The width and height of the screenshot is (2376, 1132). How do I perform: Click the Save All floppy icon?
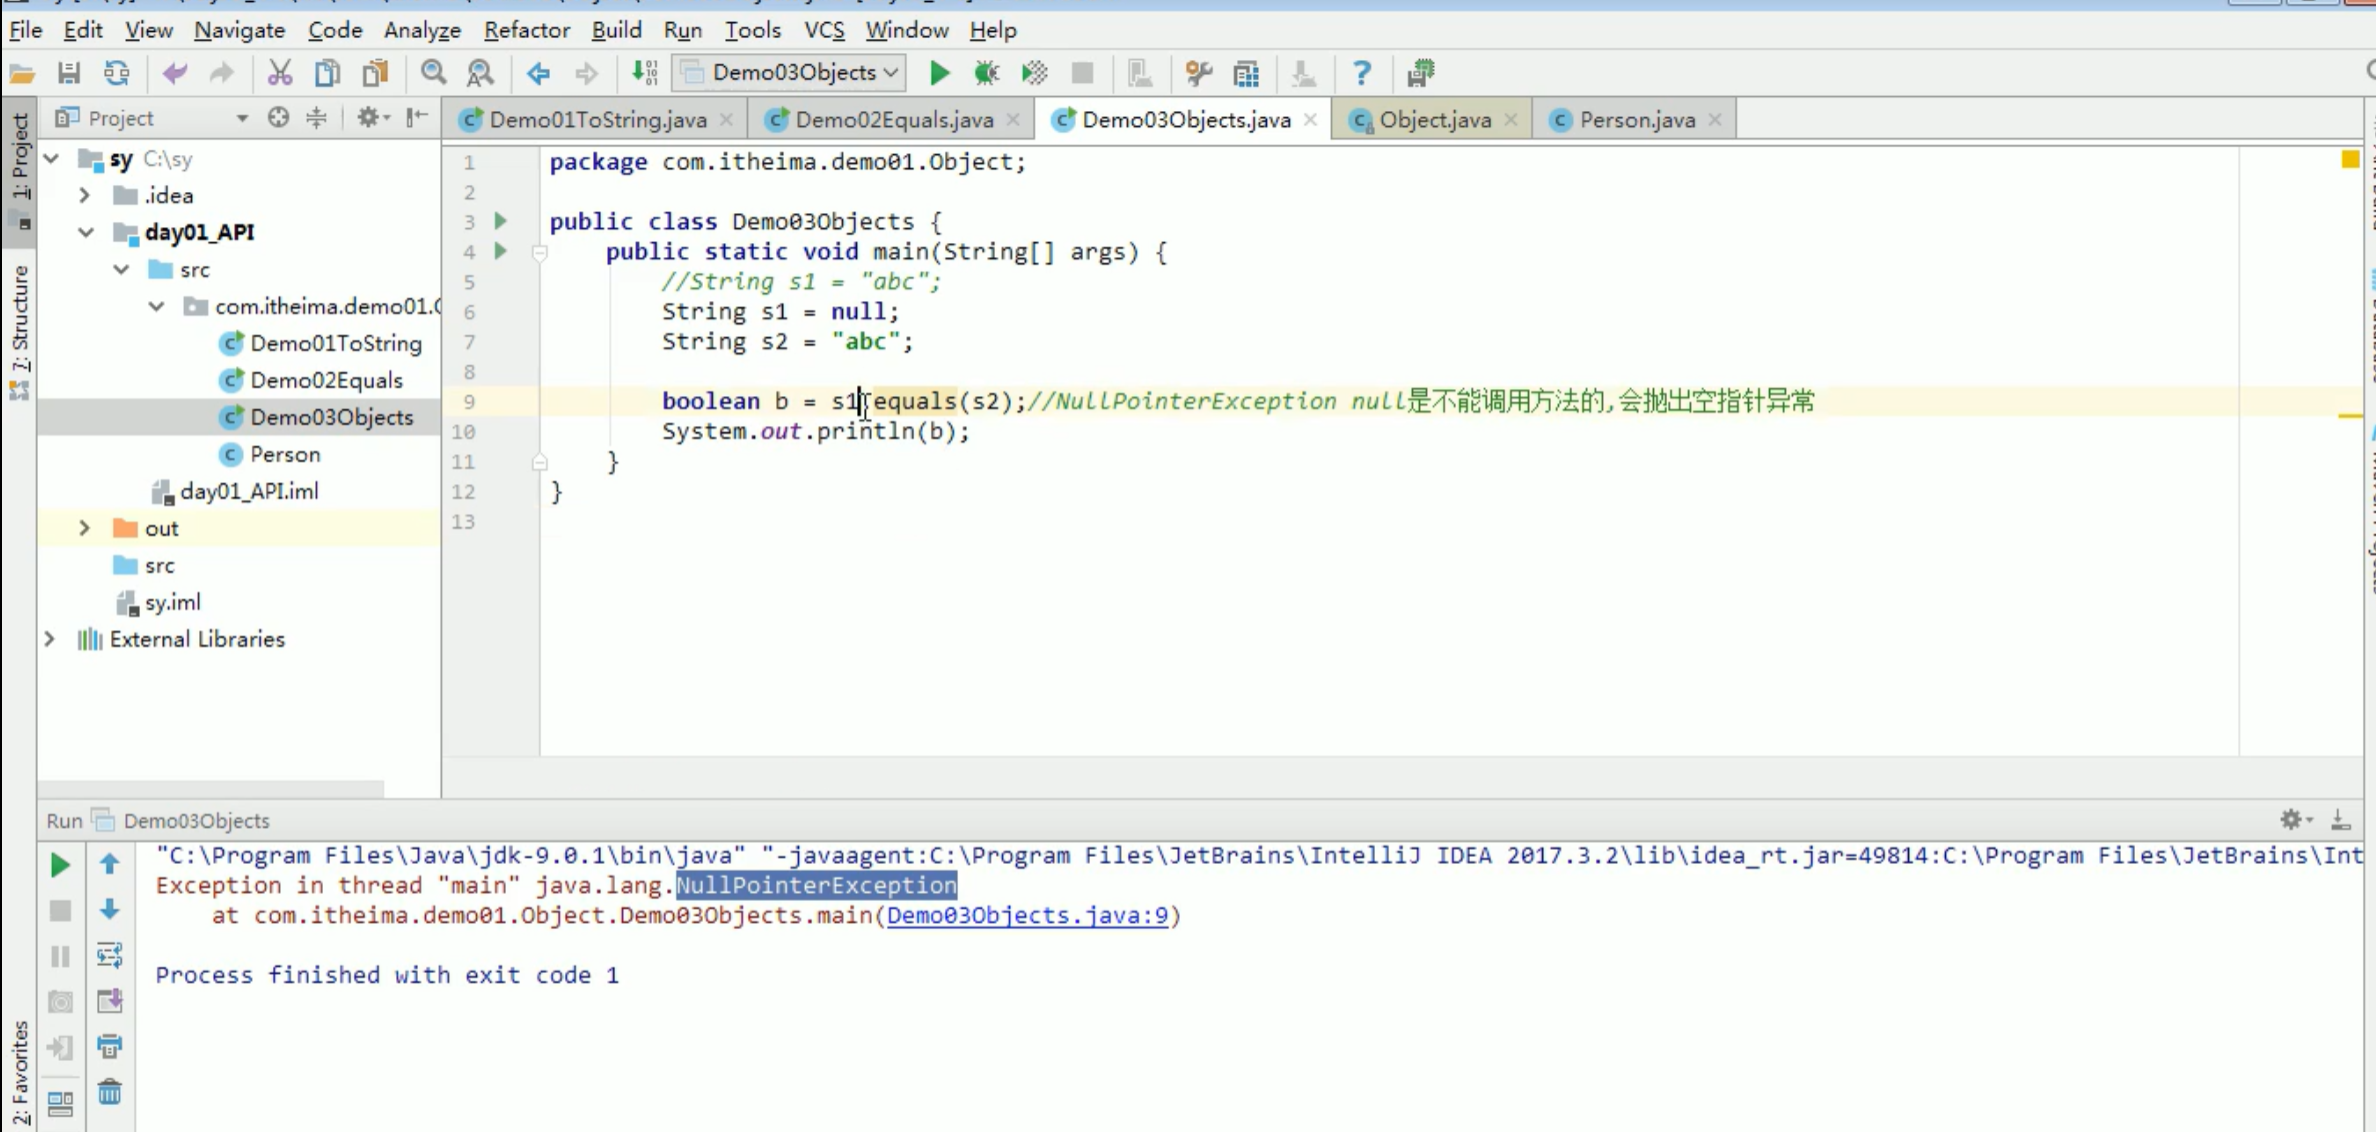68,73
